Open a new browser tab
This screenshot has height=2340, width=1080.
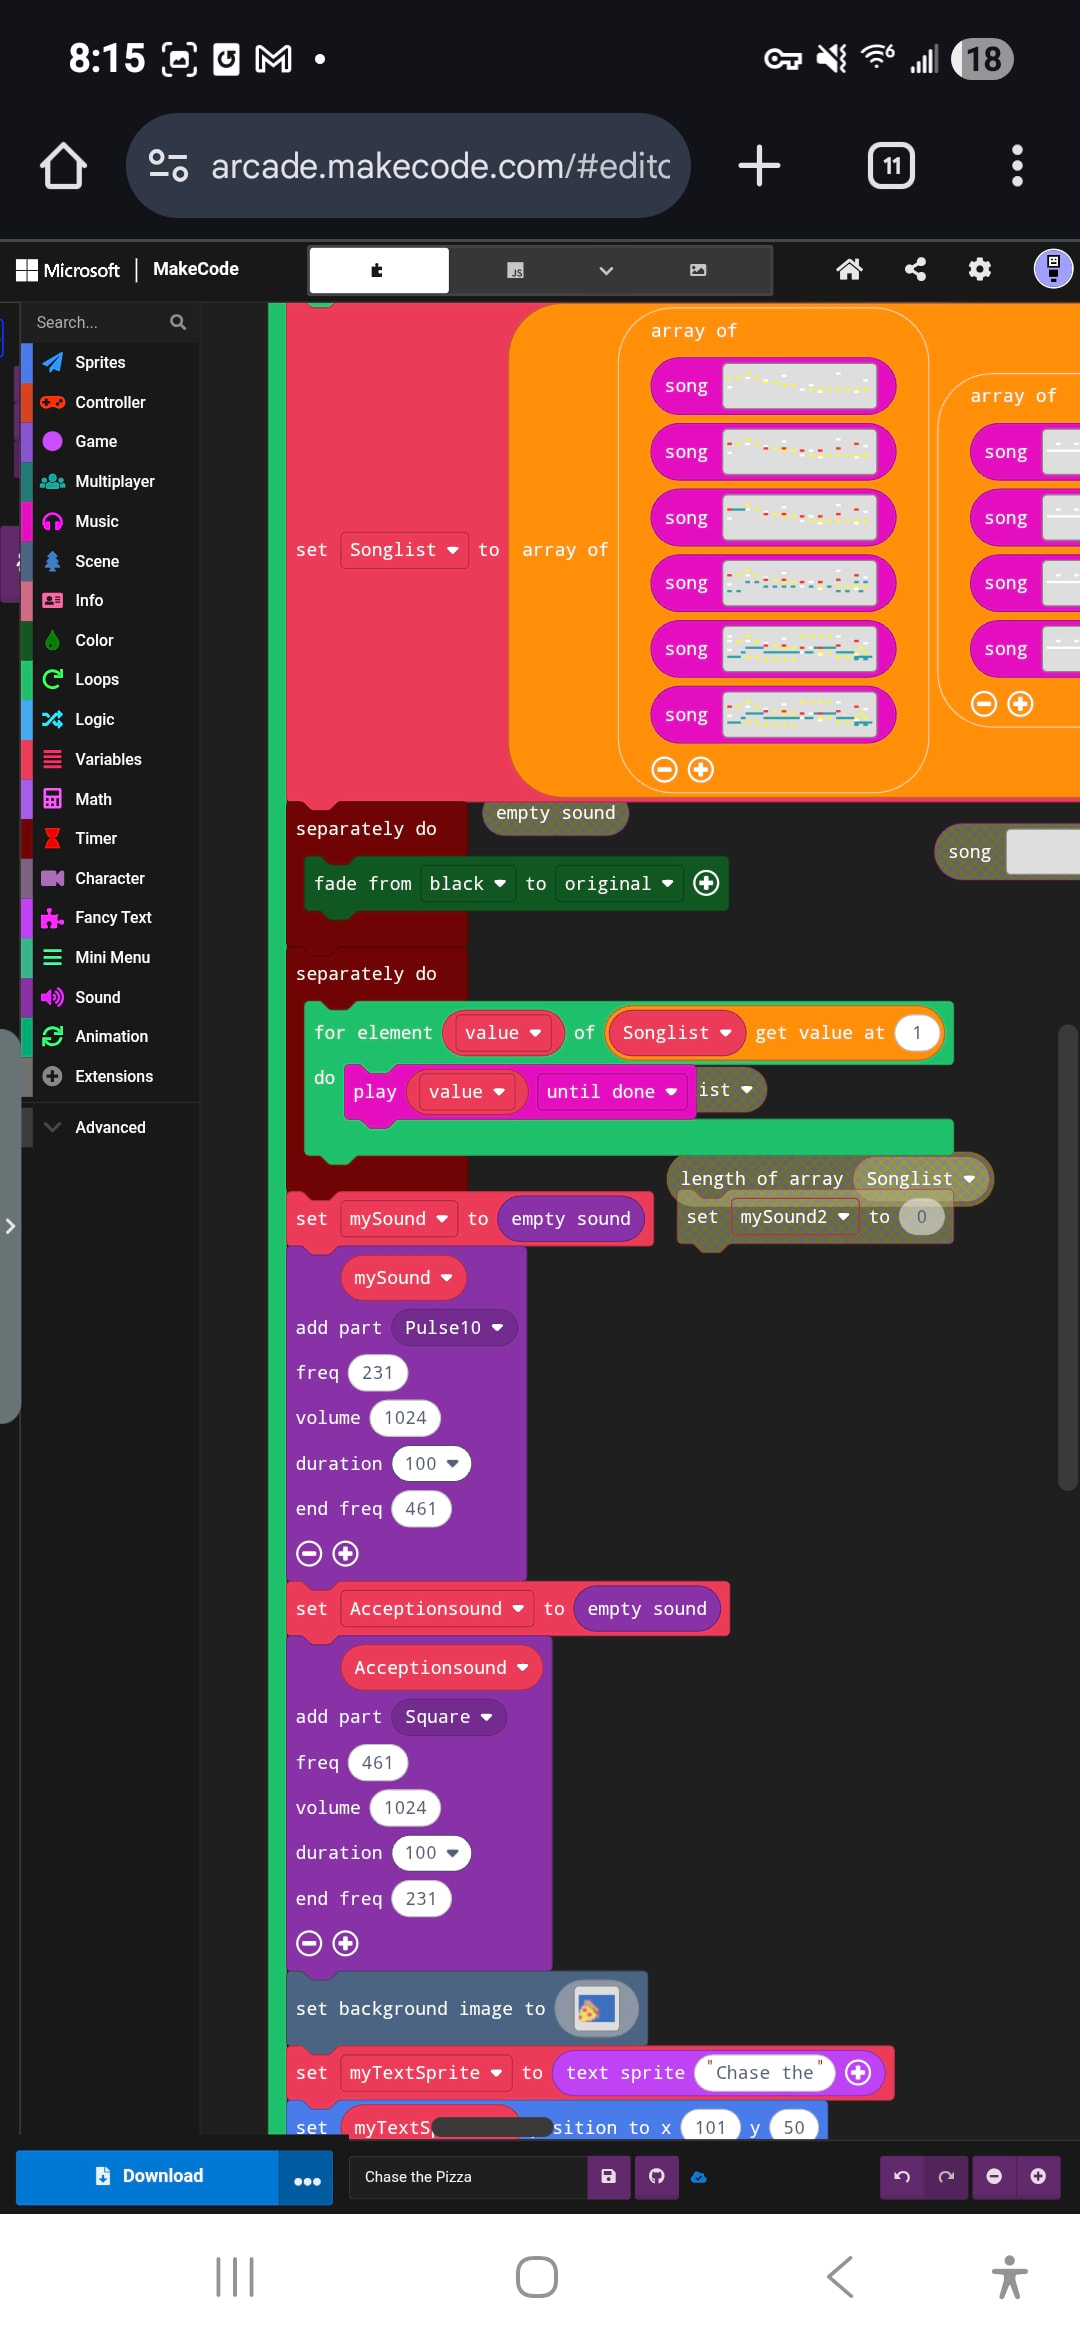[x=759, y=165]
